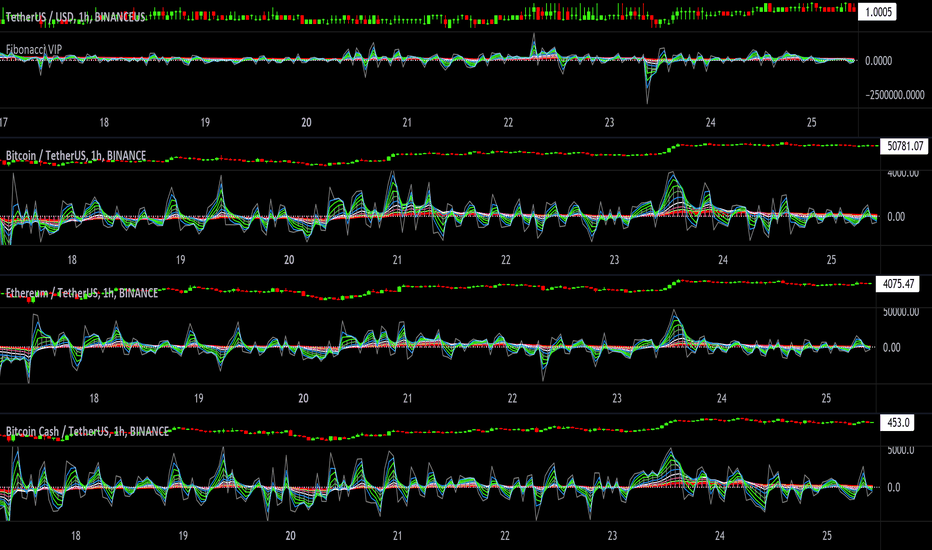This screenshot has width=932, height=550.
Task: Click date 18 on TetherUS time axis
Action: tap(104, 122)
